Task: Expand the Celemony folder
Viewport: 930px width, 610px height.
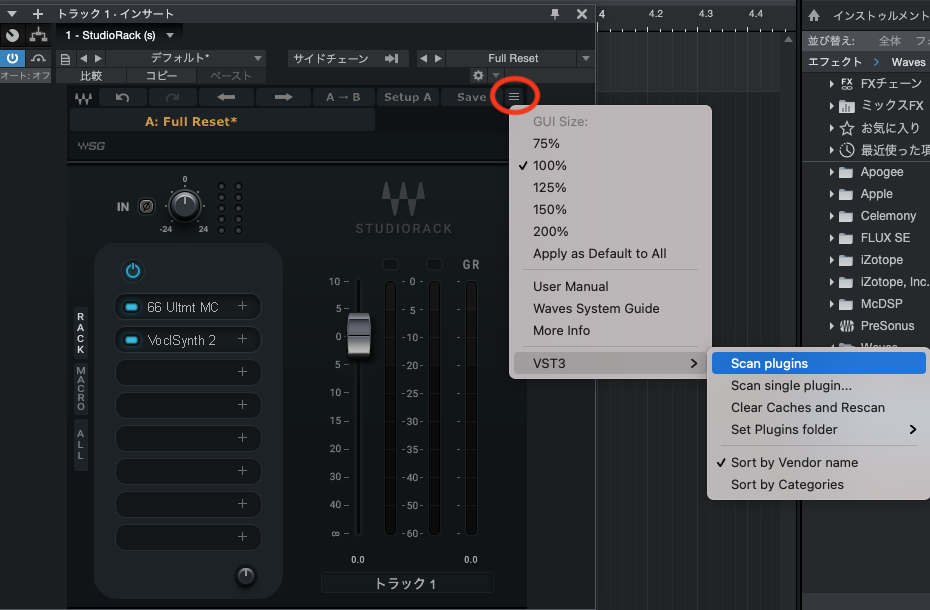Action: tap(832, 216)
